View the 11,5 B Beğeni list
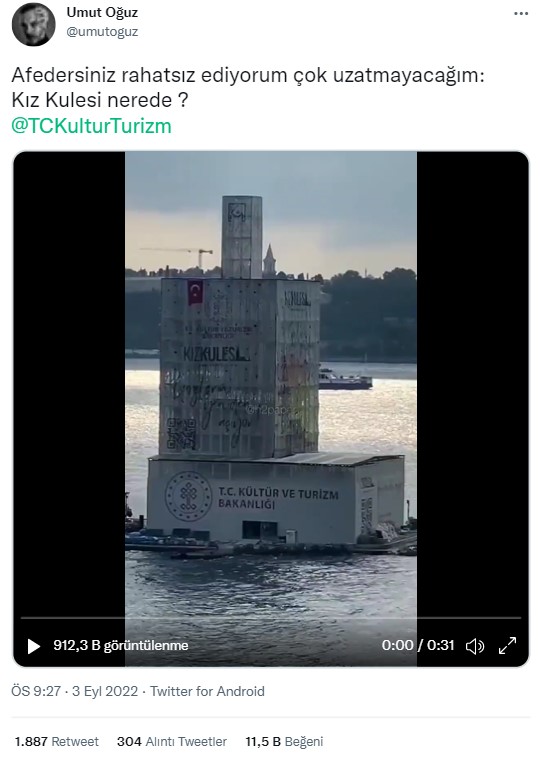The image size is (540, 761). 284,742
